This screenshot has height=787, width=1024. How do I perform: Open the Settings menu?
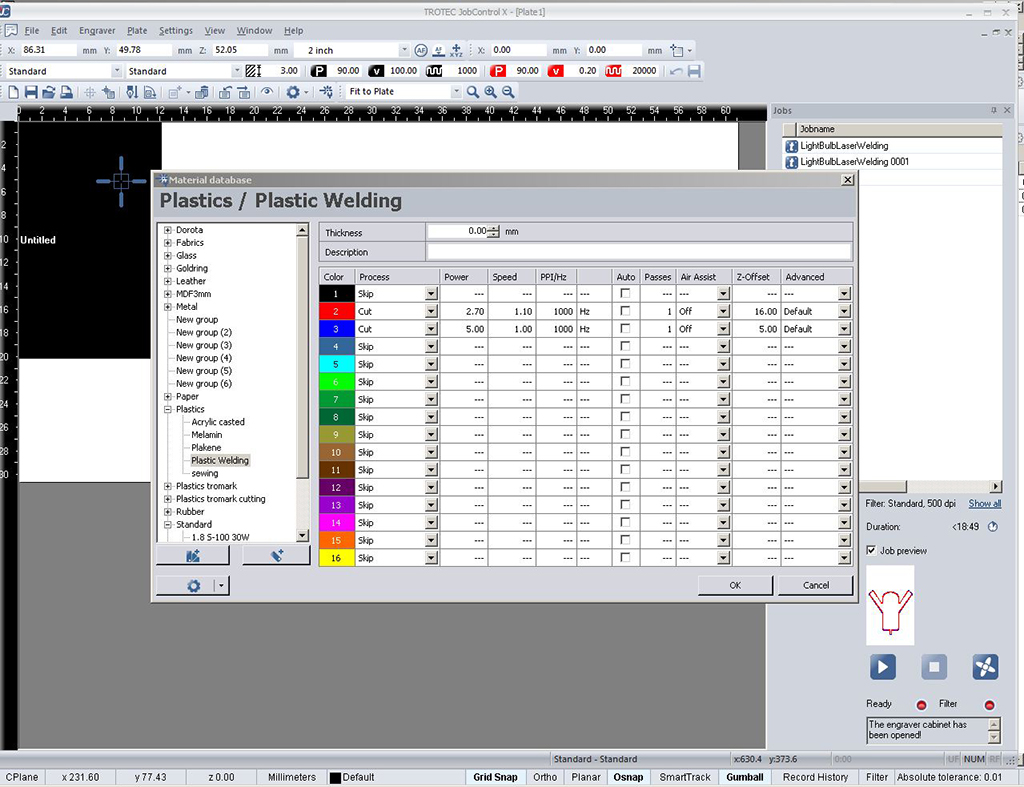click(x=176, y=31)
